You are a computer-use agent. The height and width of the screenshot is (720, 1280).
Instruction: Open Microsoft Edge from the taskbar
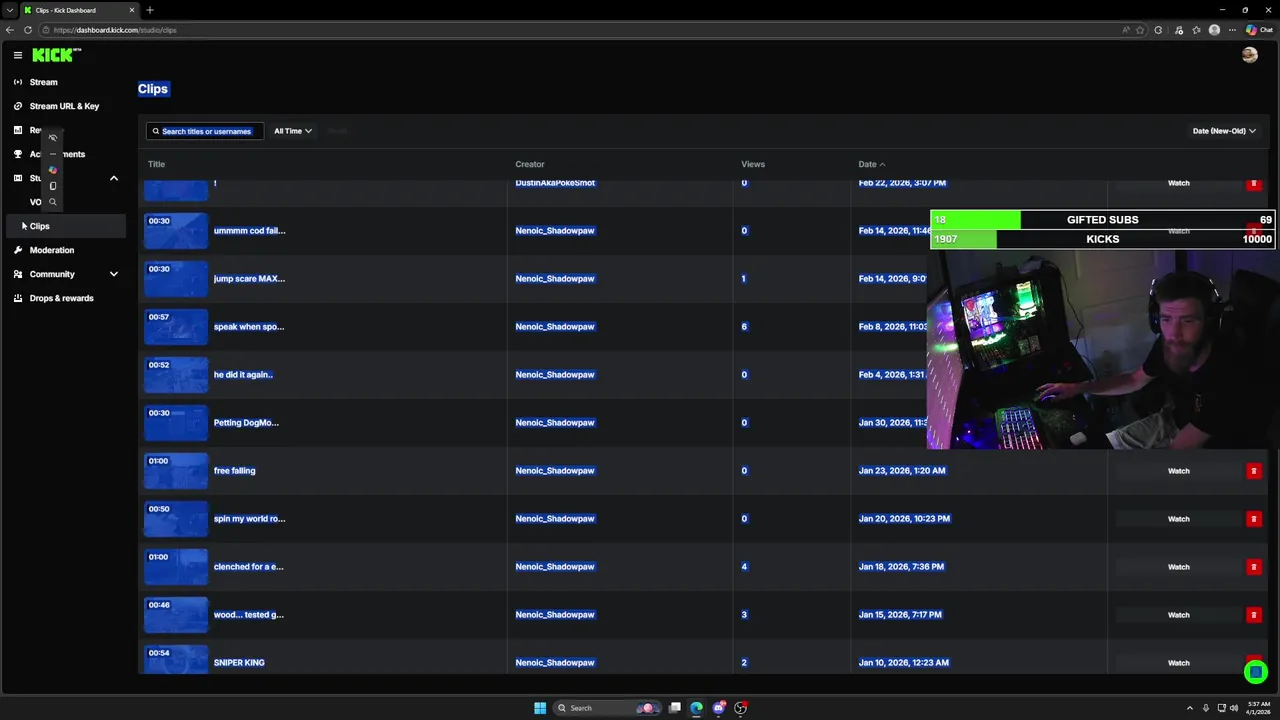click(x=696, y=708)
